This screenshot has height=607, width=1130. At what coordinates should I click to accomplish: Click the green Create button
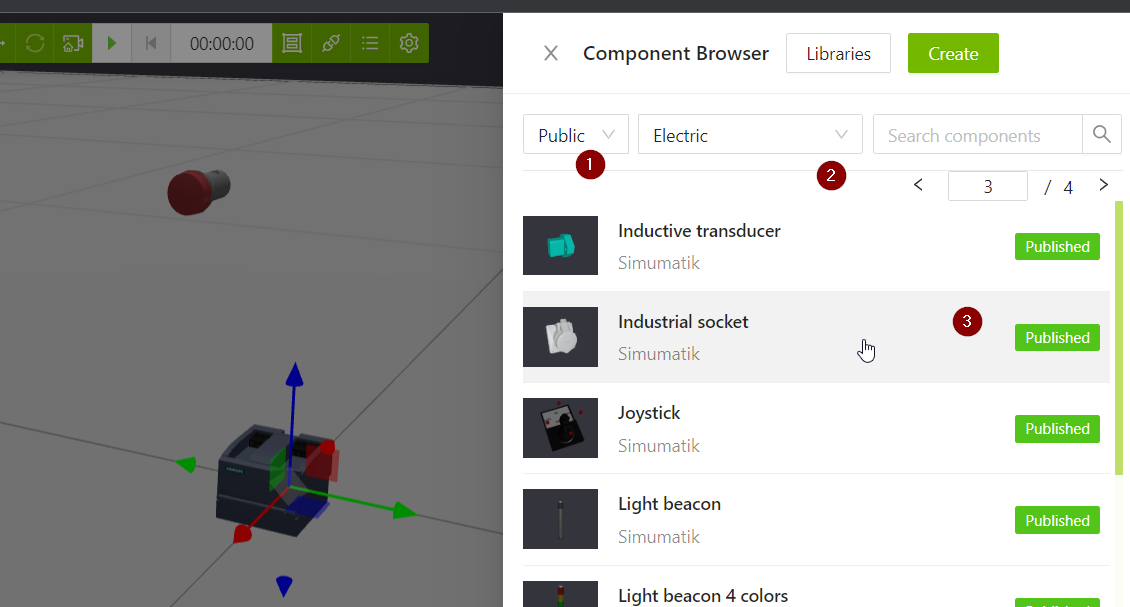point(953,53)
